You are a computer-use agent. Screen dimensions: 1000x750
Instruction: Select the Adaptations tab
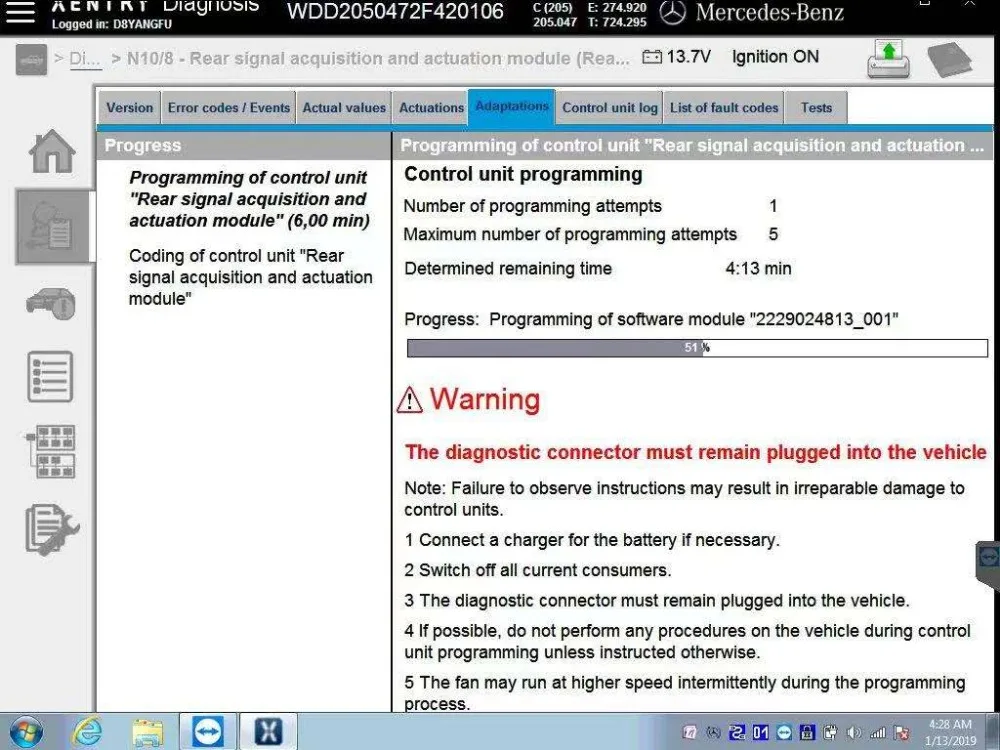[511, 107]
